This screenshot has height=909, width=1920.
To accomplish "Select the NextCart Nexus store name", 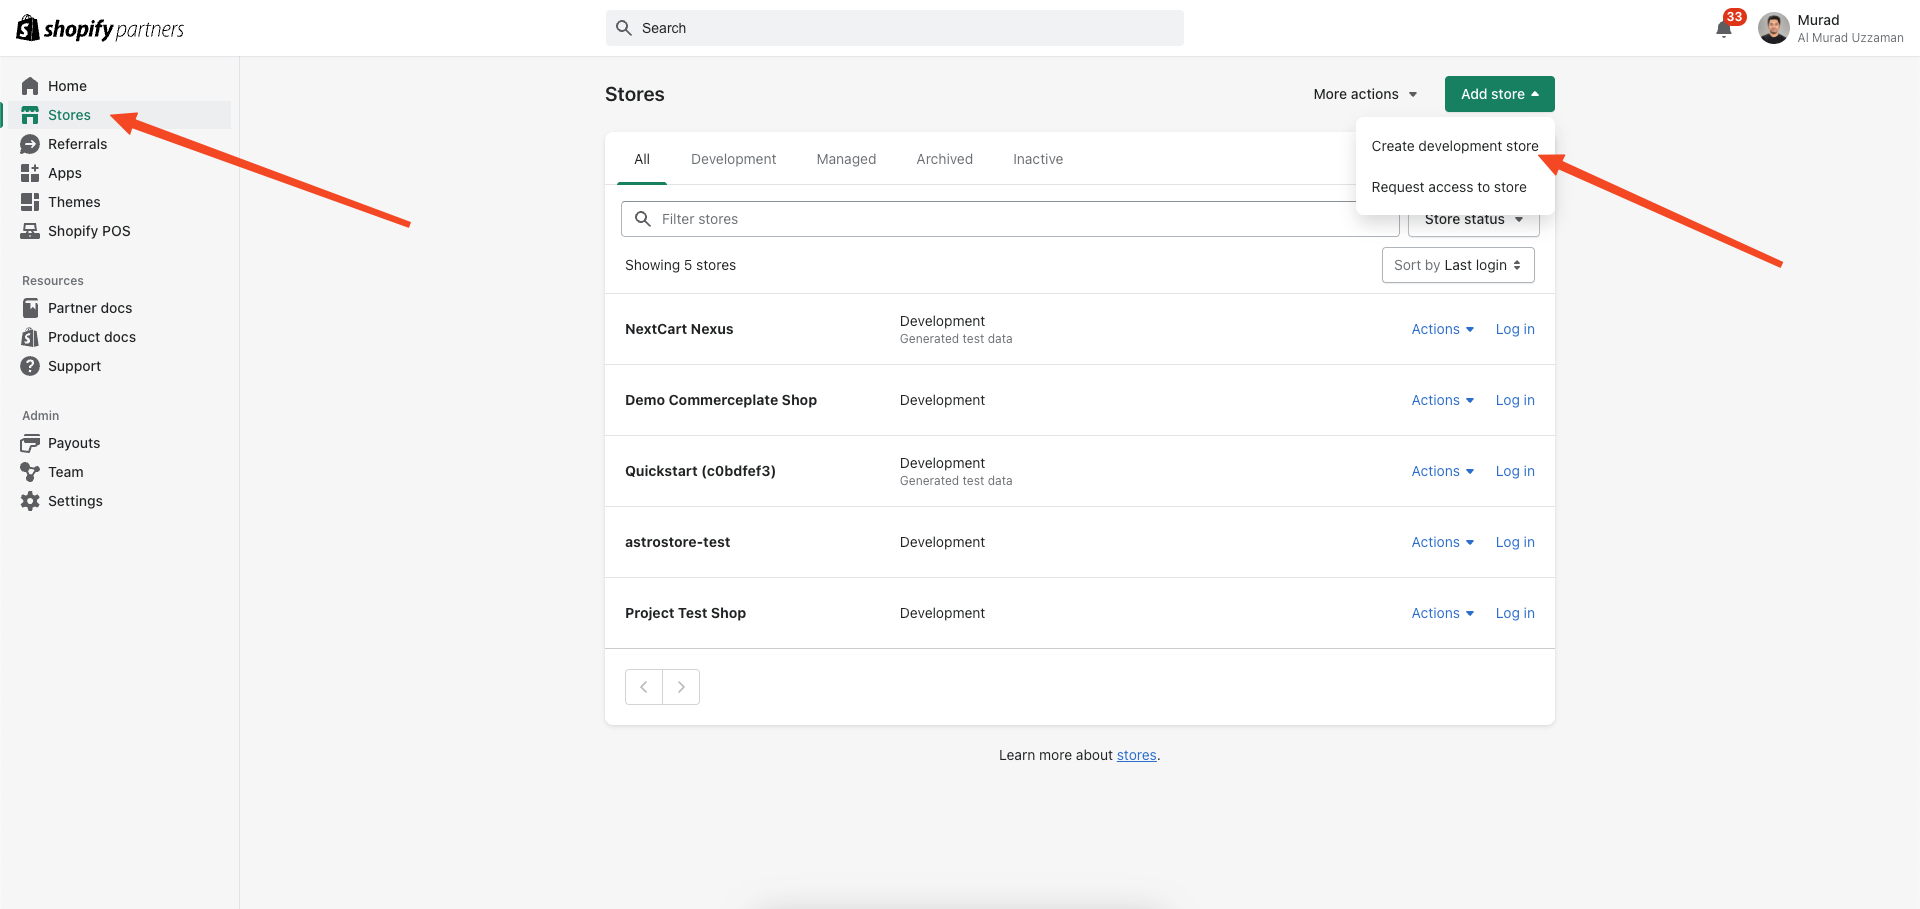I will (679, 329).
